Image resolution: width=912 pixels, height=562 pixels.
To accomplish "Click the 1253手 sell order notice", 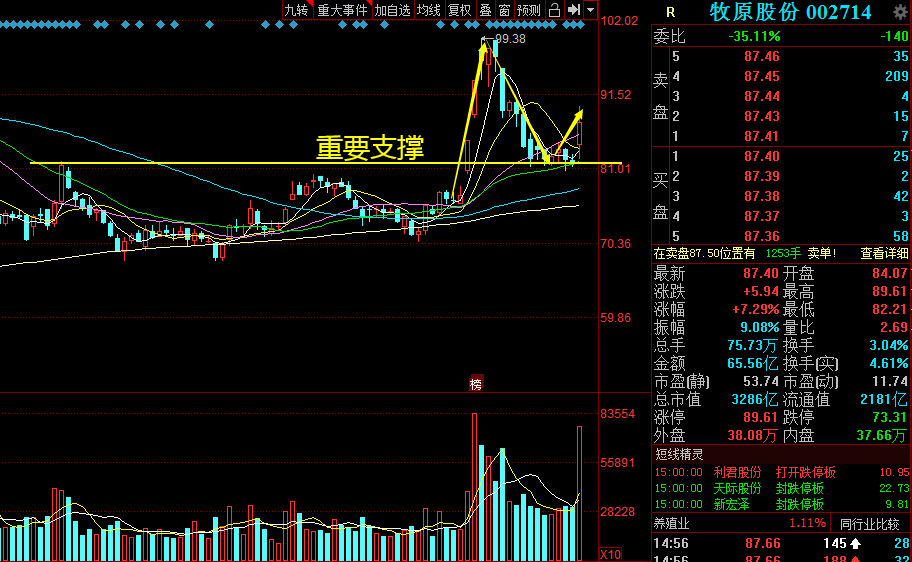I will 783,254.
